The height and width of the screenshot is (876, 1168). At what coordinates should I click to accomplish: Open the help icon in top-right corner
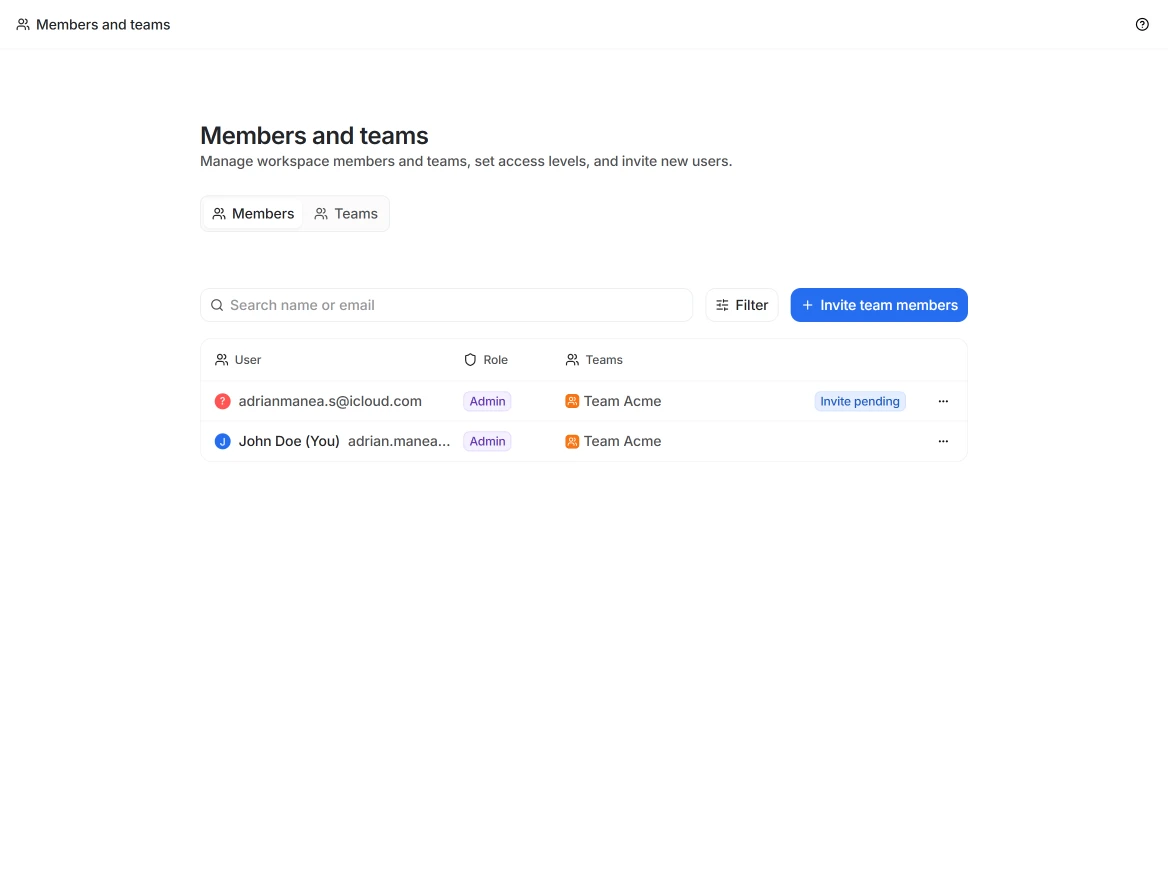tap(1142, 25)
